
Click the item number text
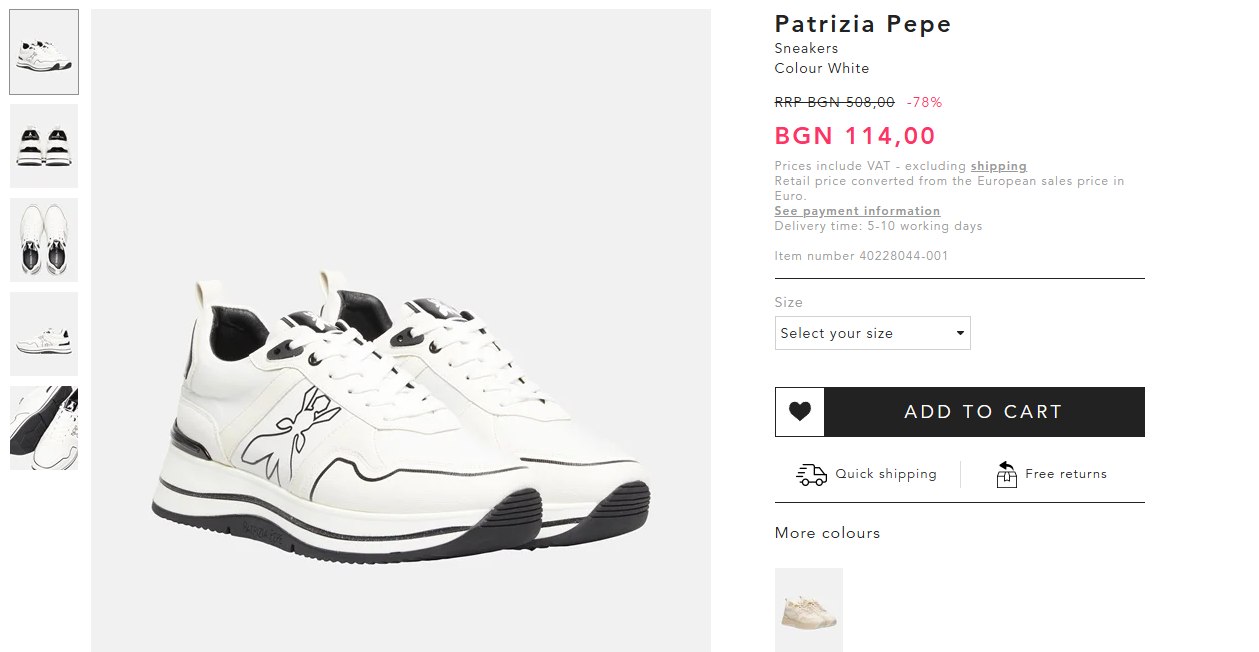(861, 256)
